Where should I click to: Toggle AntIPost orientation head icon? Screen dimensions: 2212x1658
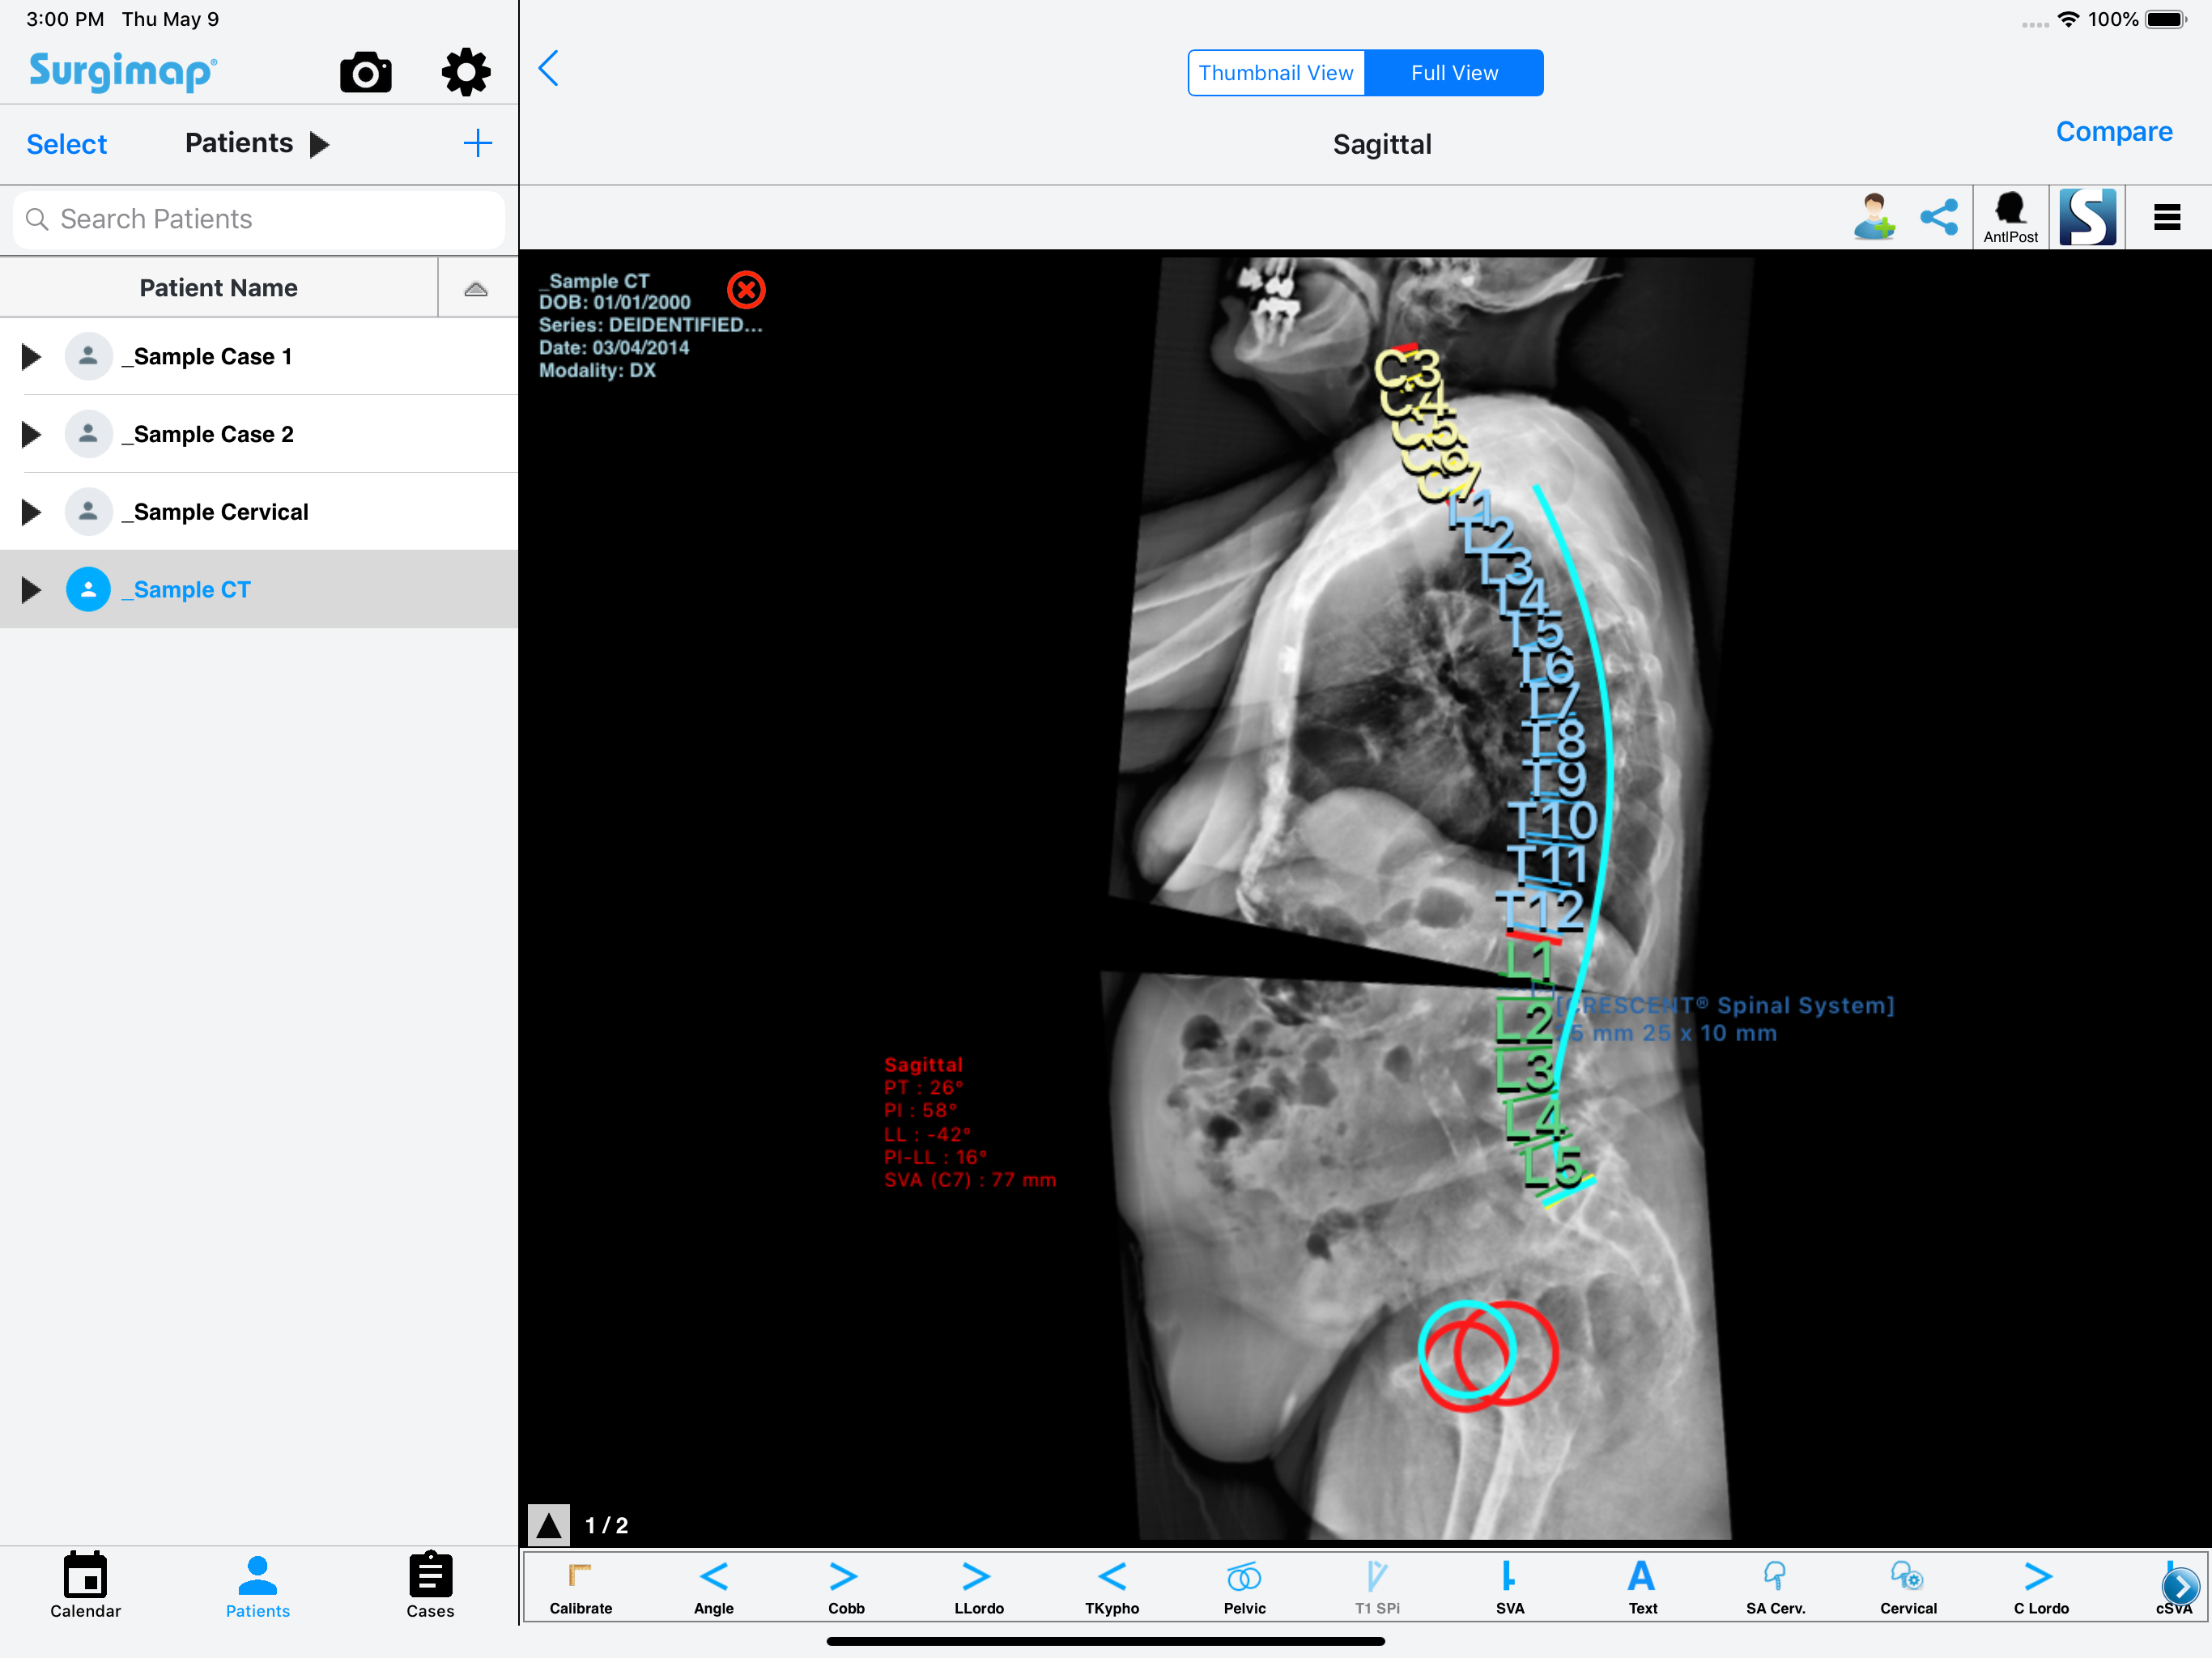click(2010, 217)
